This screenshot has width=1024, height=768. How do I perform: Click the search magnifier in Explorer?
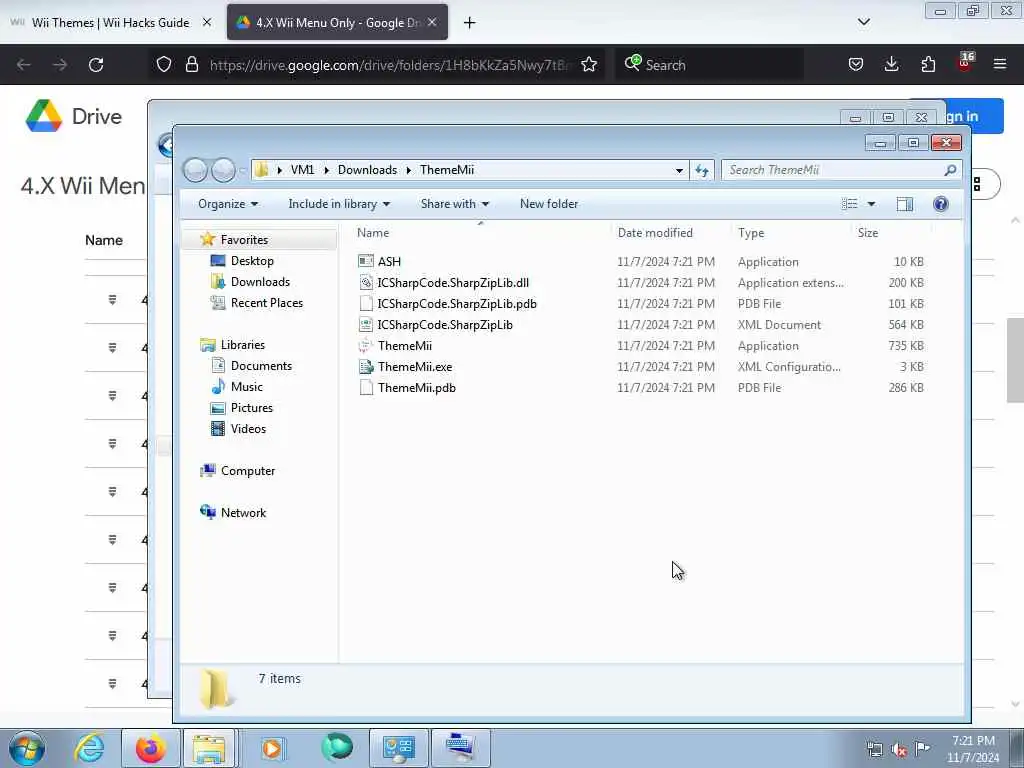950,170
